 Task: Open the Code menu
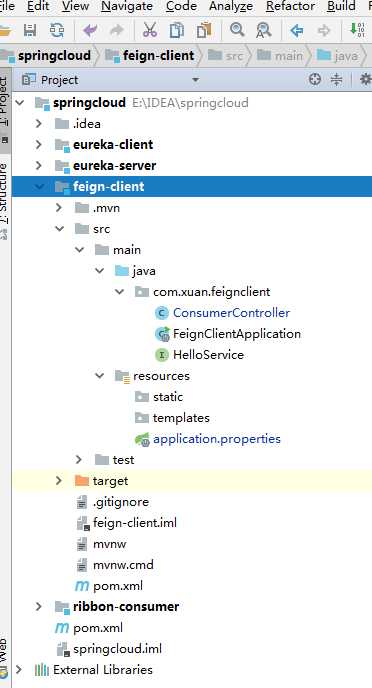pos(181,6)
